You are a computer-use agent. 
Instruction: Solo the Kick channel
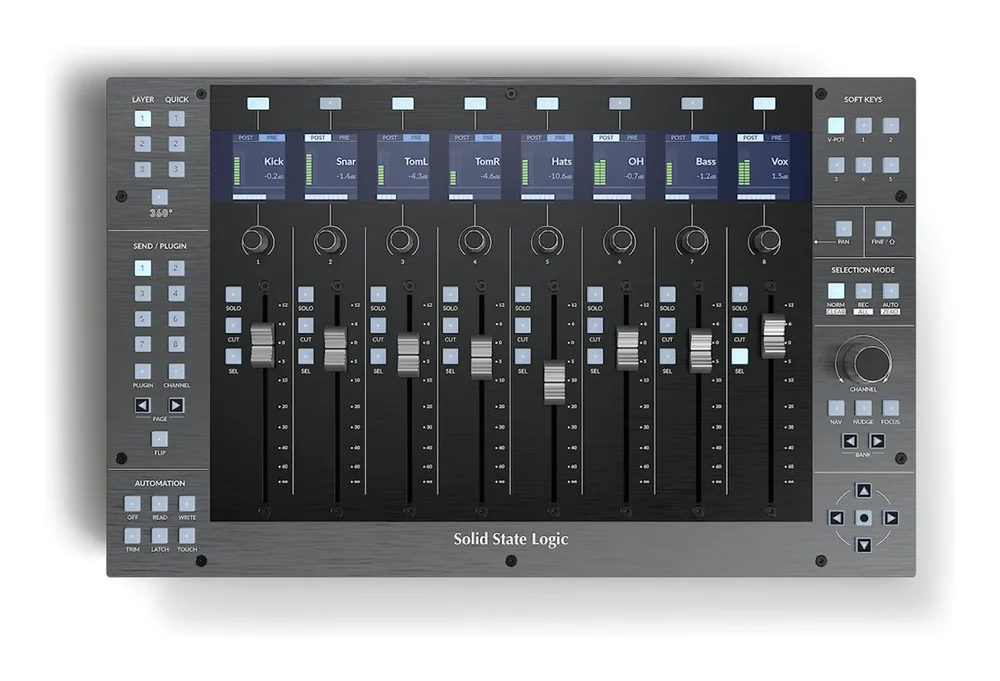[x=233, y=294]
